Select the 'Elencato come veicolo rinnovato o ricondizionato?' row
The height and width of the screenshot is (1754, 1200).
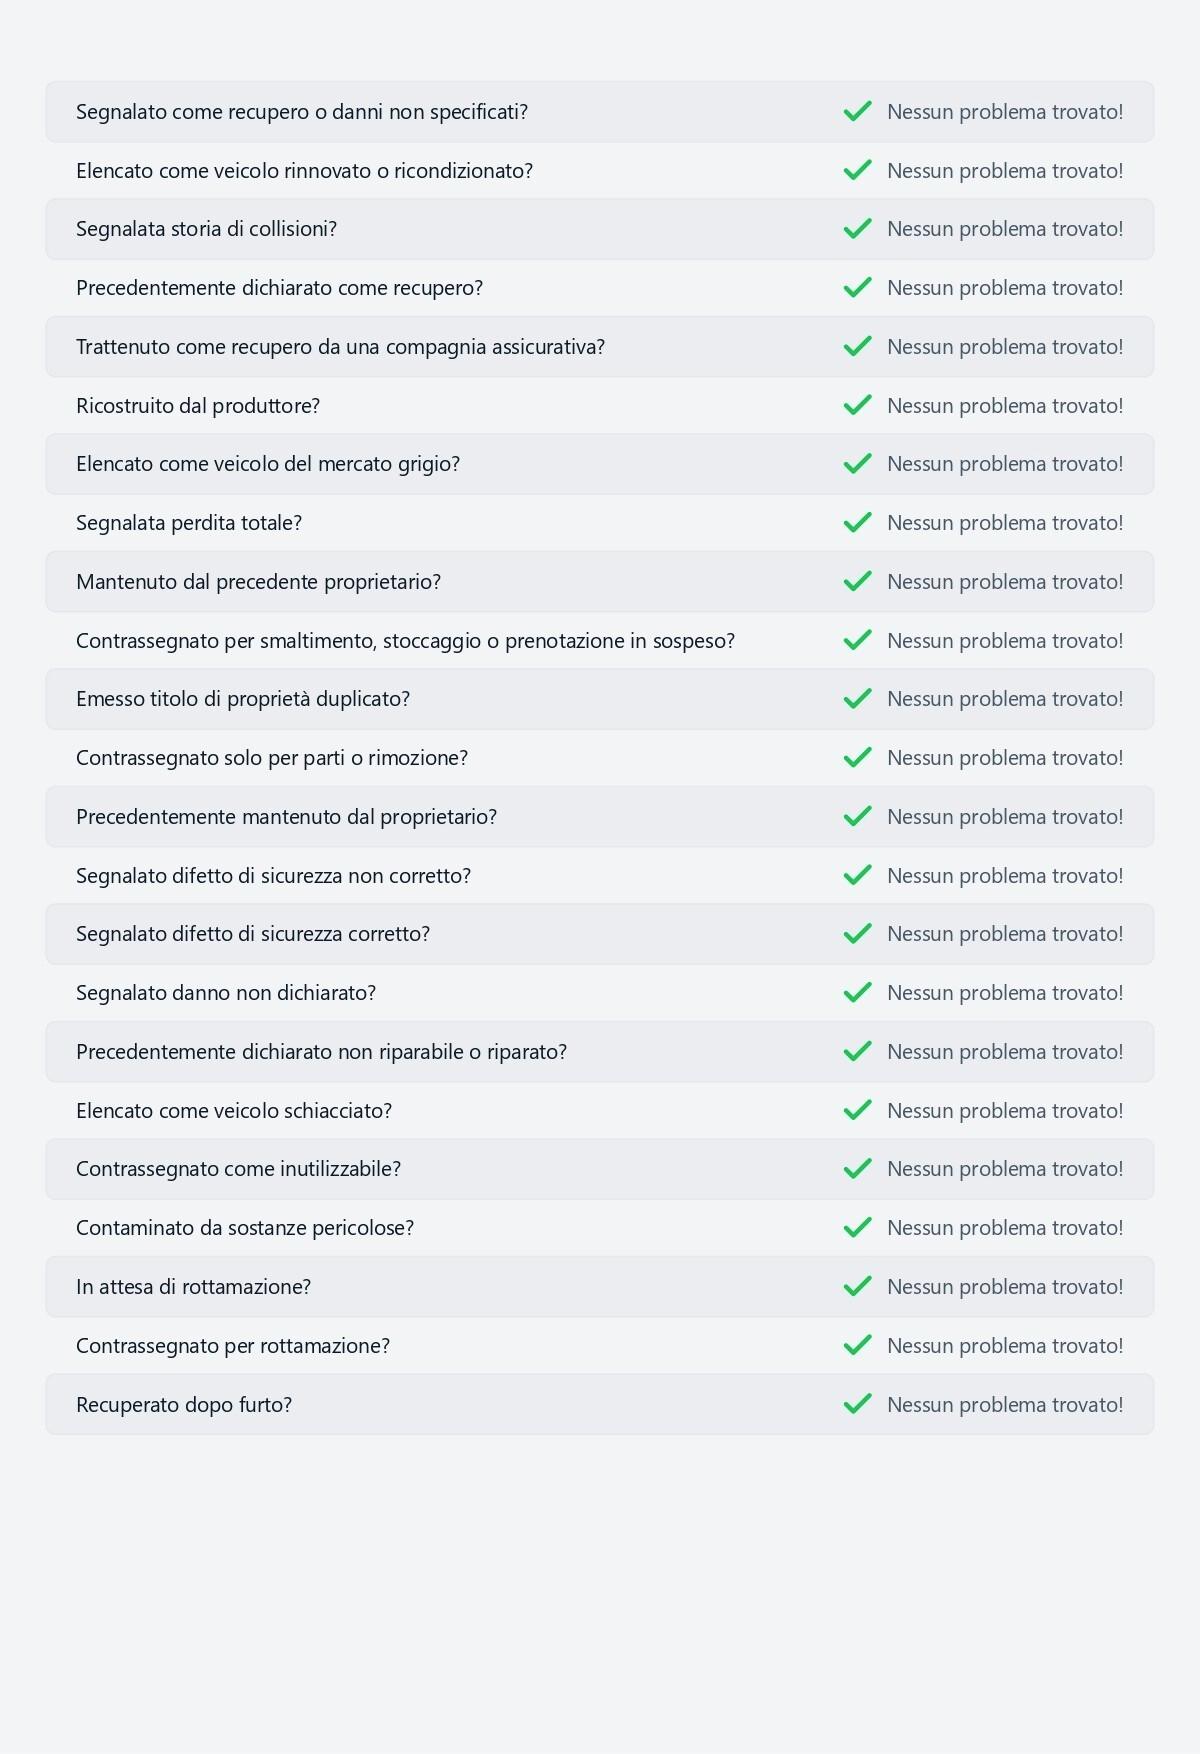pyautogui.click(x=304, y=171)
